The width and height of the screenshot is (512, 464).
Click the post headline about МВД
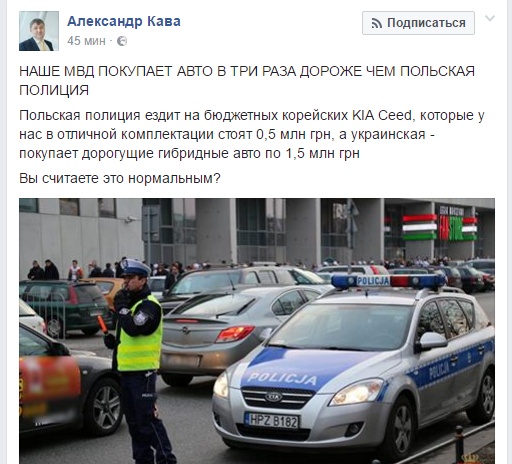tap(247, 81)
